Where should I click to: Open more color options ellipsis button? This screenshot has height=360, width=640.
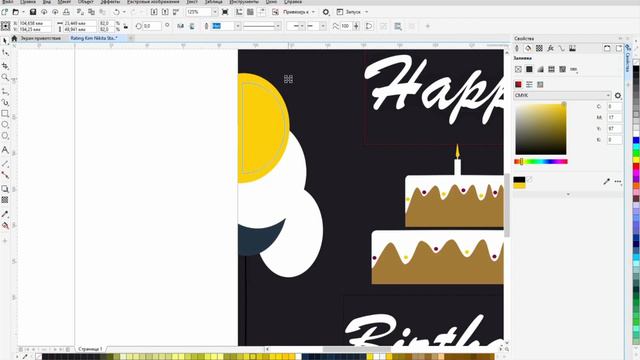pyautogui.click(x=618, y=181)
